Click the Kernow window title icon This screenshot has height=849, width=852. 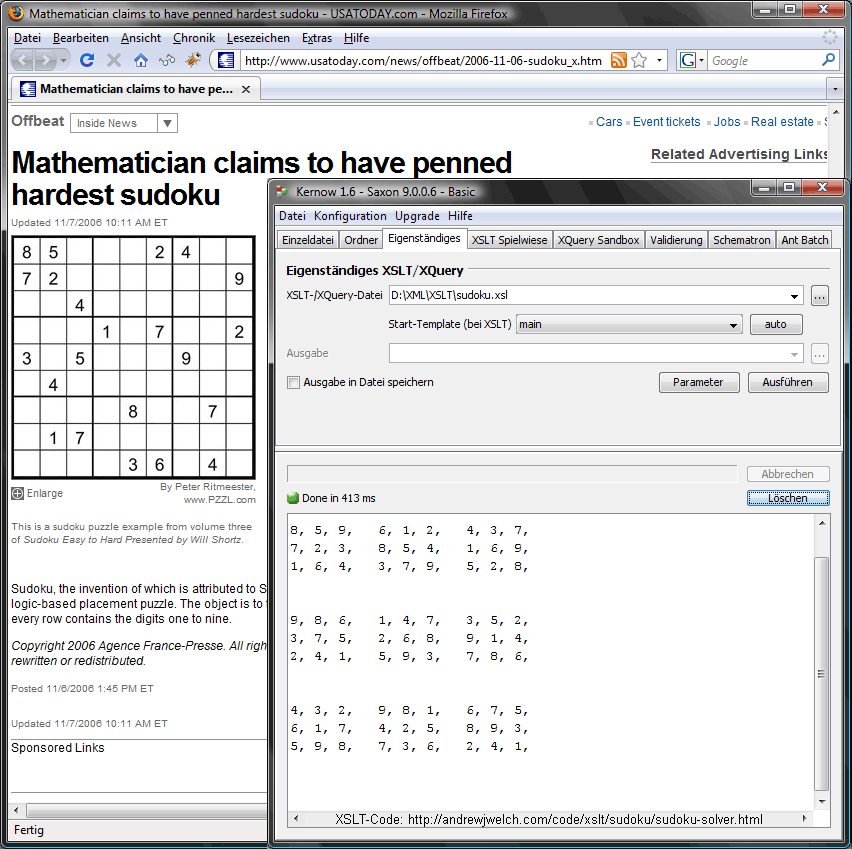pyautogui.click(x=281, y=192)
